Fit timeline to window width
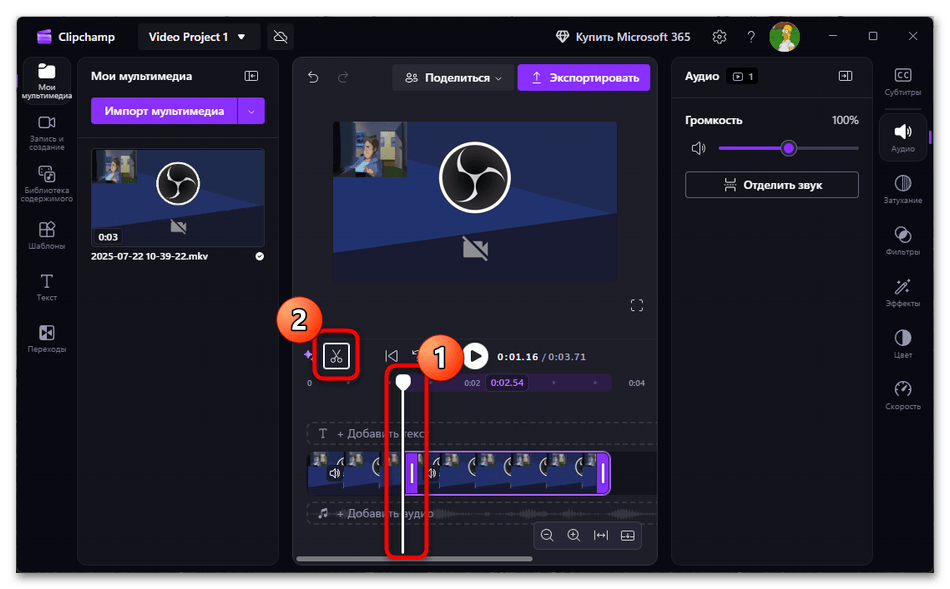The image size is (950, 589). [x=600, y=535]
